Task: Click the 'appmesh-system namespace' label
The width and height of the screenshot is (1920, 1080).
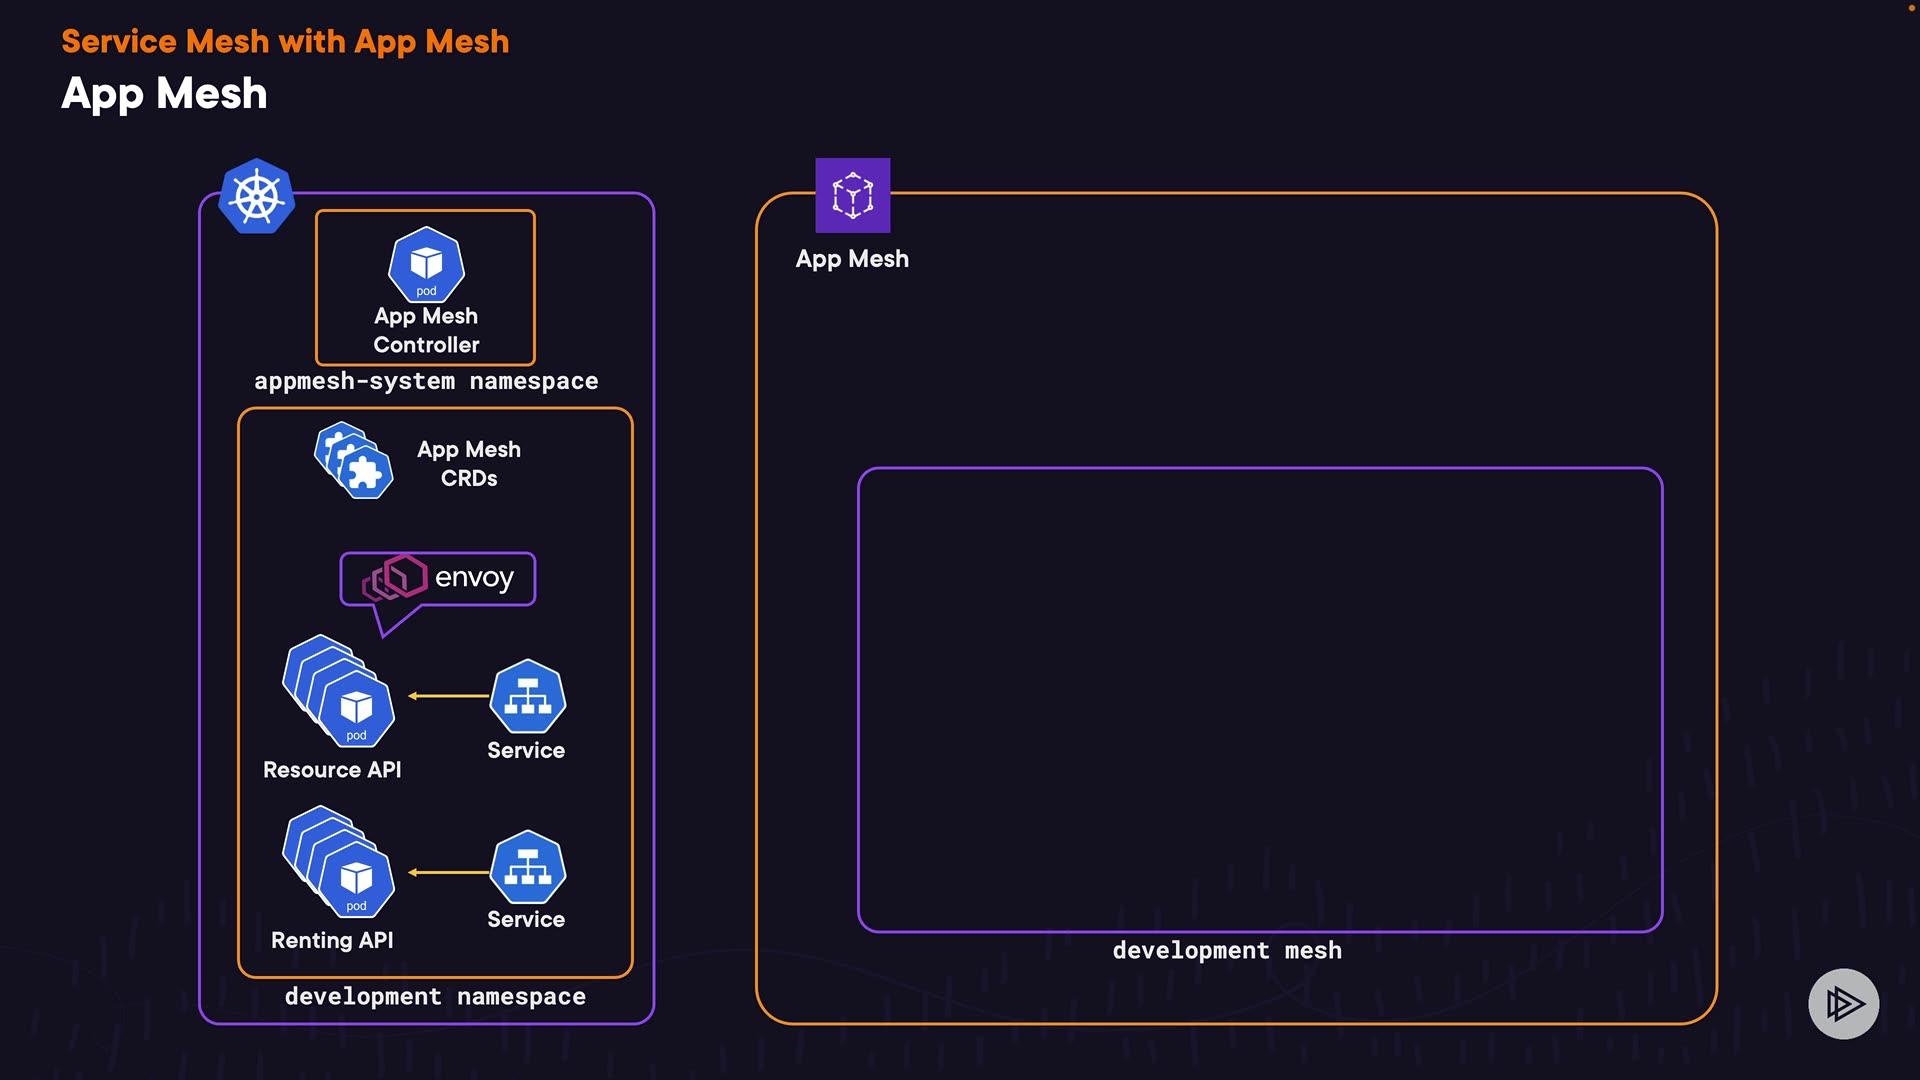Action: coord(426,381)
